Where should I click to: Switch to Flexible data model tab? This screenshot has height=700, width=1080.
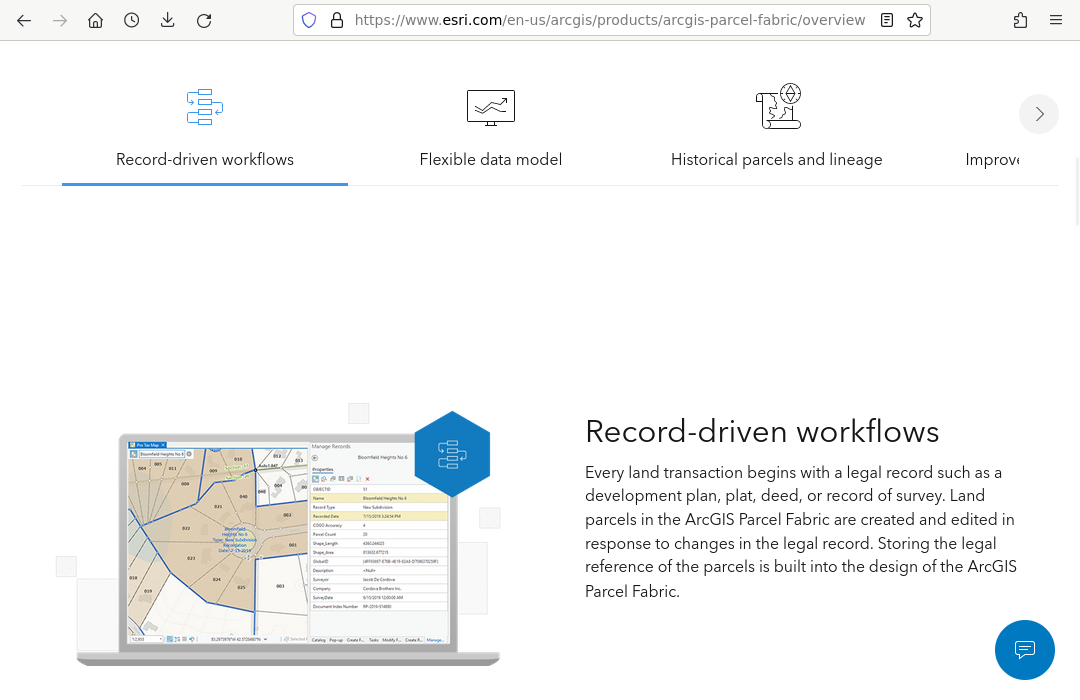[491, 160]
